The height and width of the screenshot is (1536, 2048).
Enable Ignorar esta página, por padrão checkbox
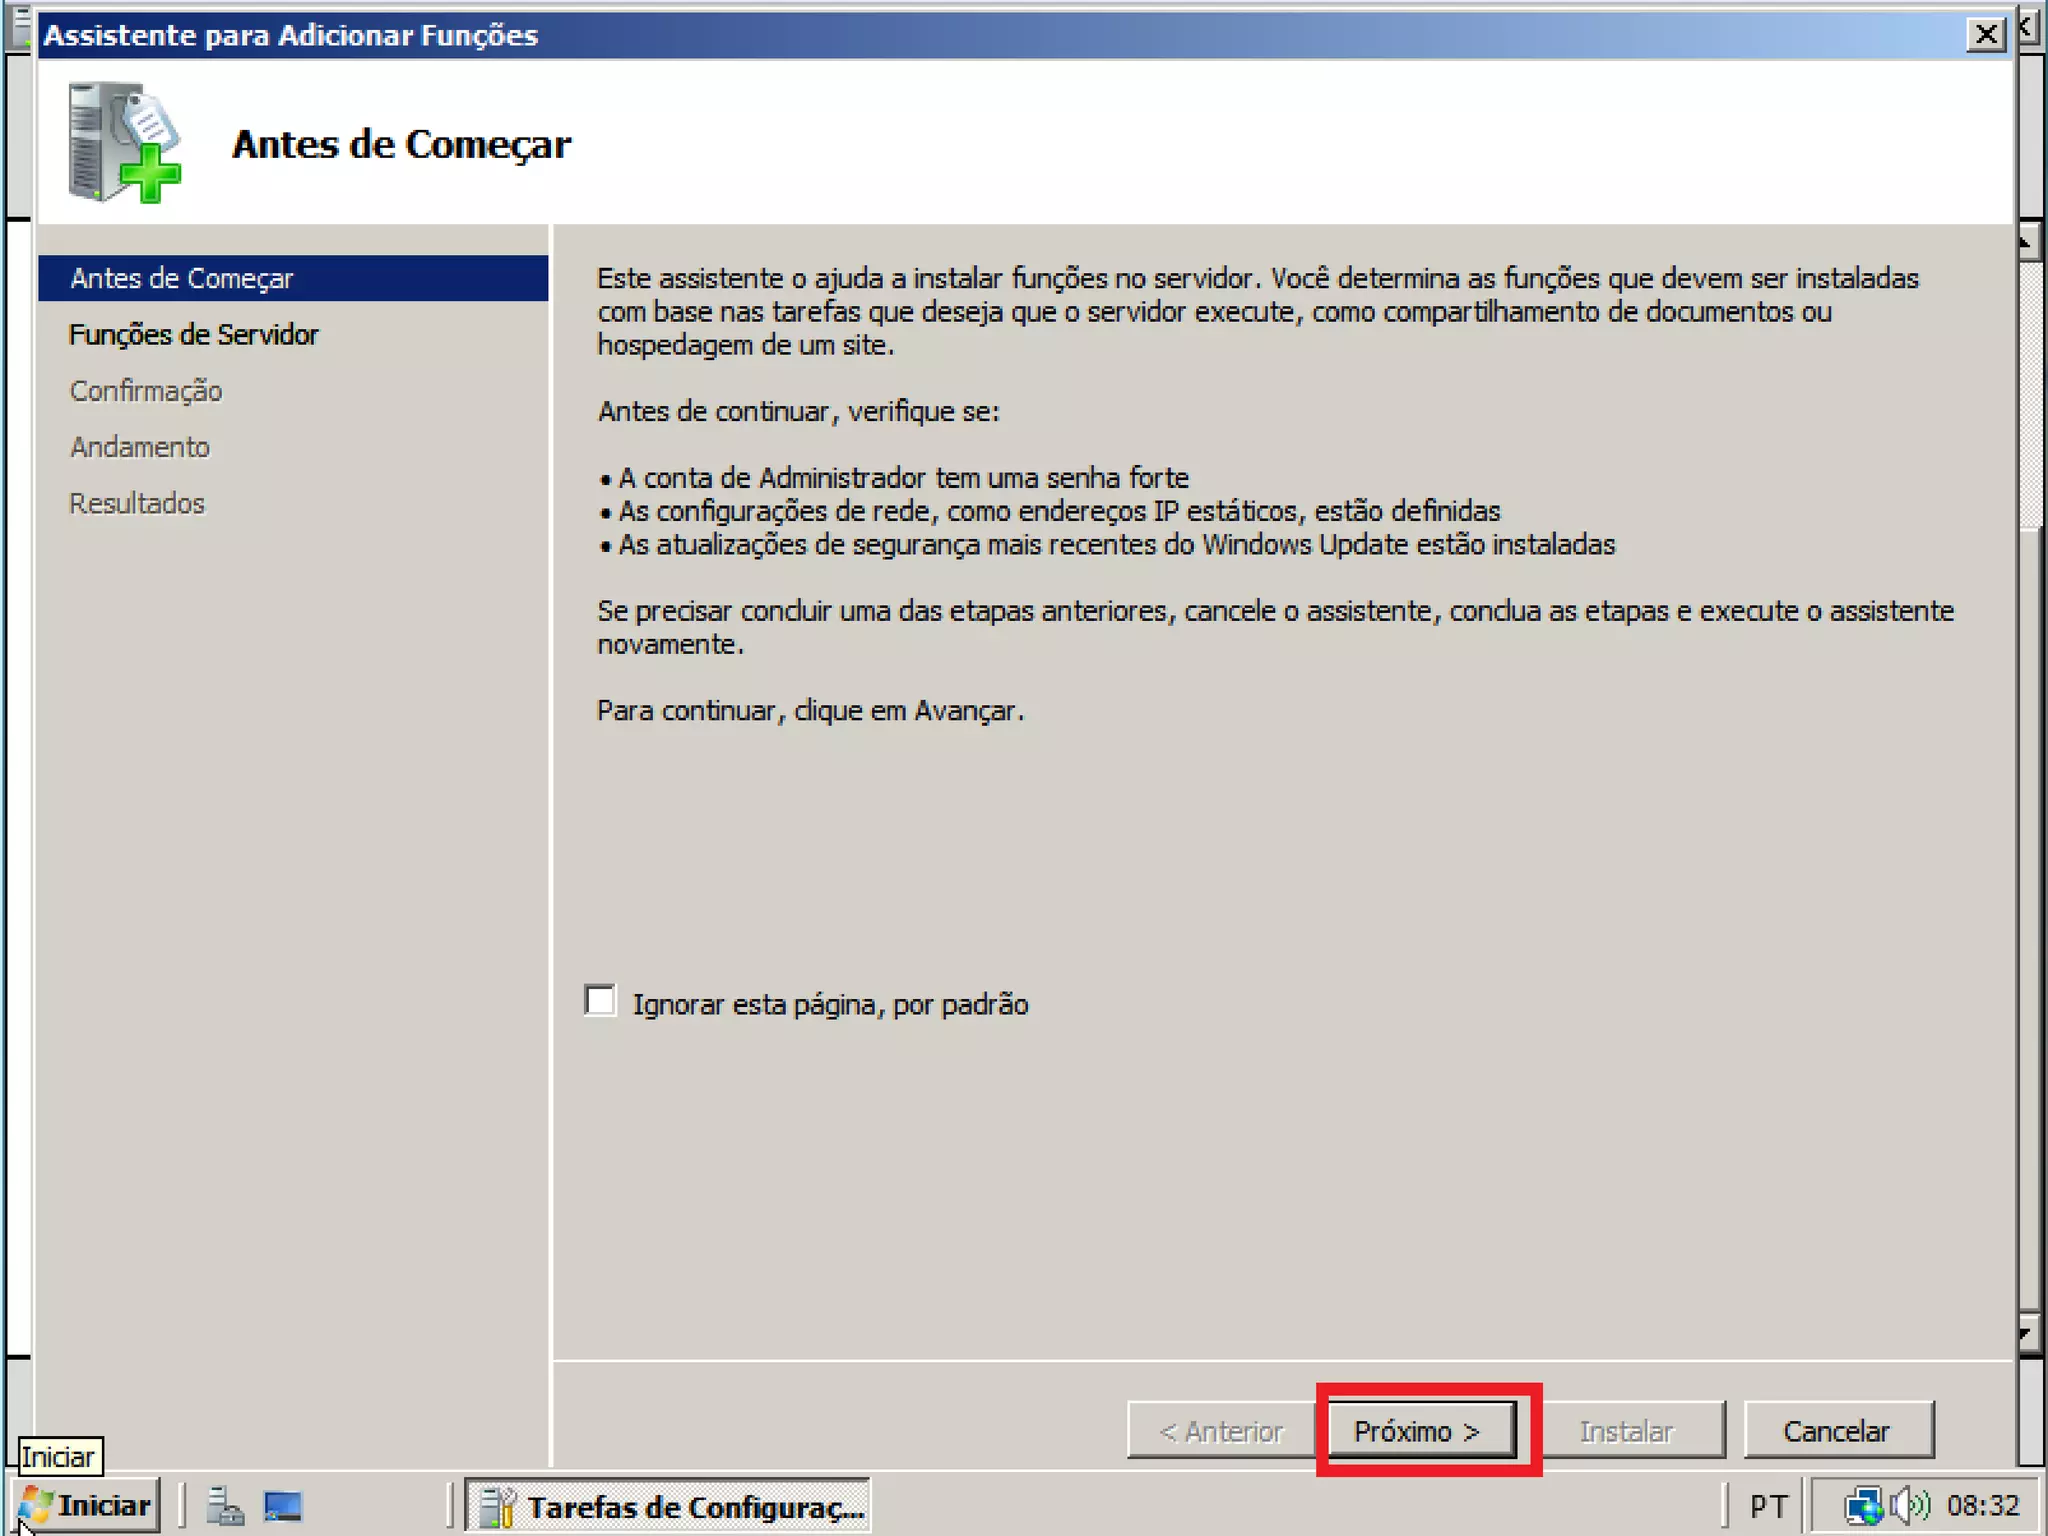pyautogui.click(x=601, y=1001)
